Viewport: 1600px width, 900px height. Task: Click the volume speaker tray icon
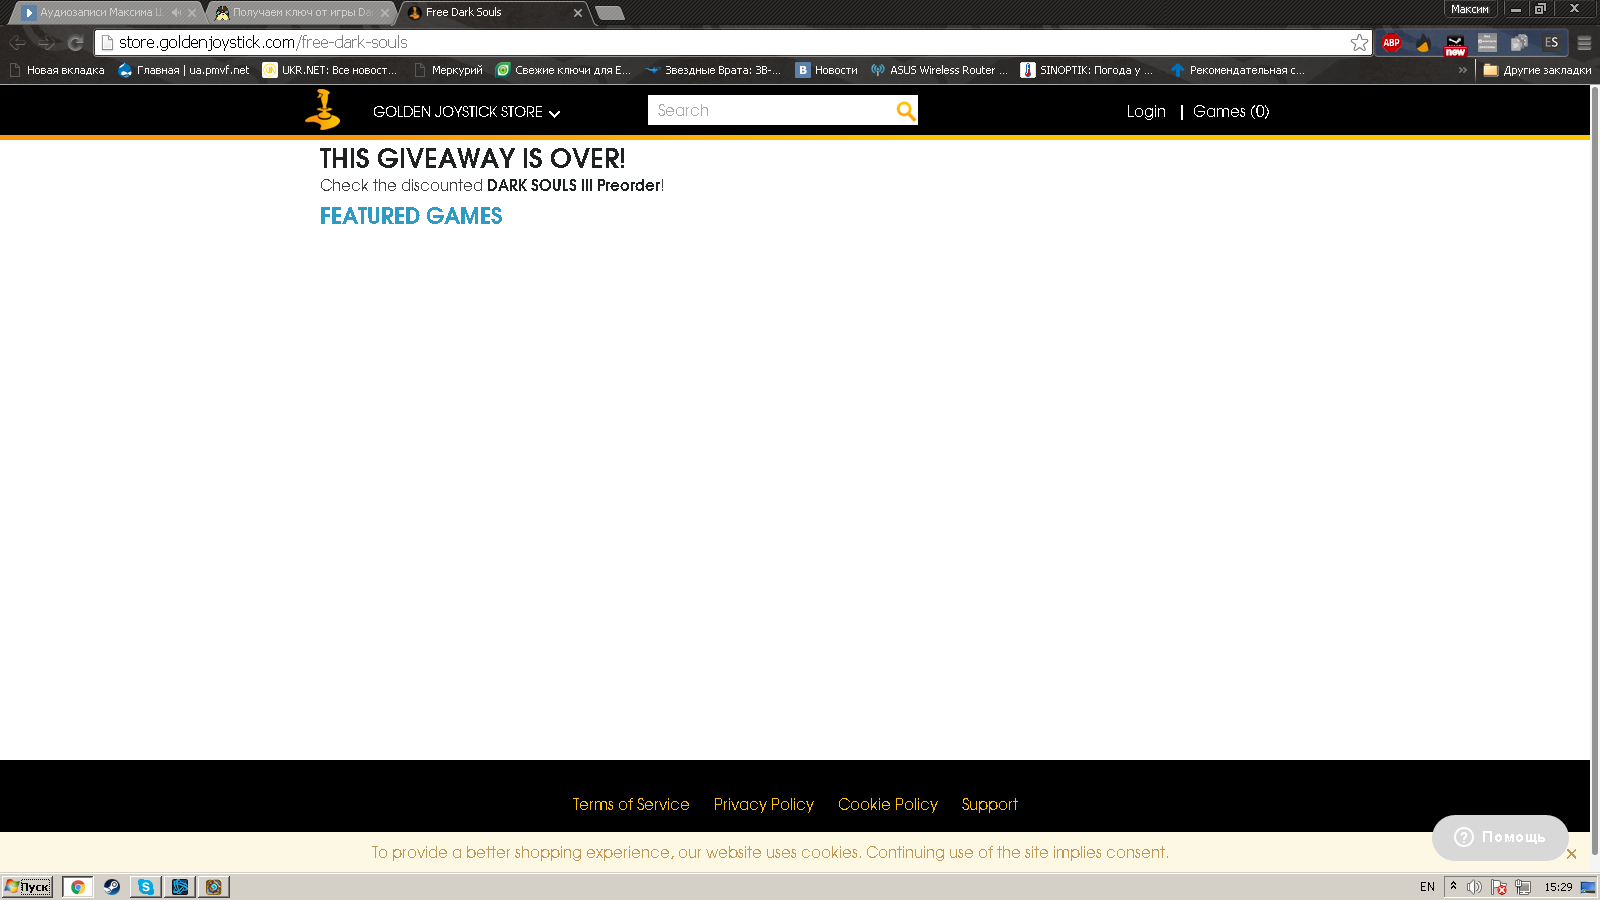(1474, 887)
